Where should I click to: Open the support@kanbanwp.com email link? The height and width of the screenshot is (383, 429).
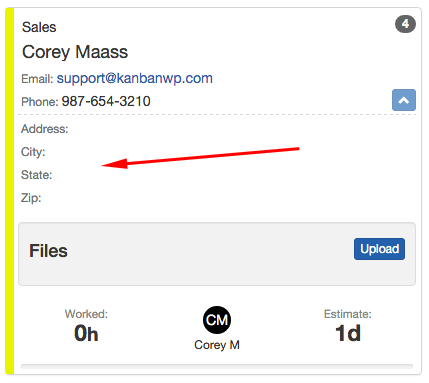pyautogui.click(x=135, y=78)
